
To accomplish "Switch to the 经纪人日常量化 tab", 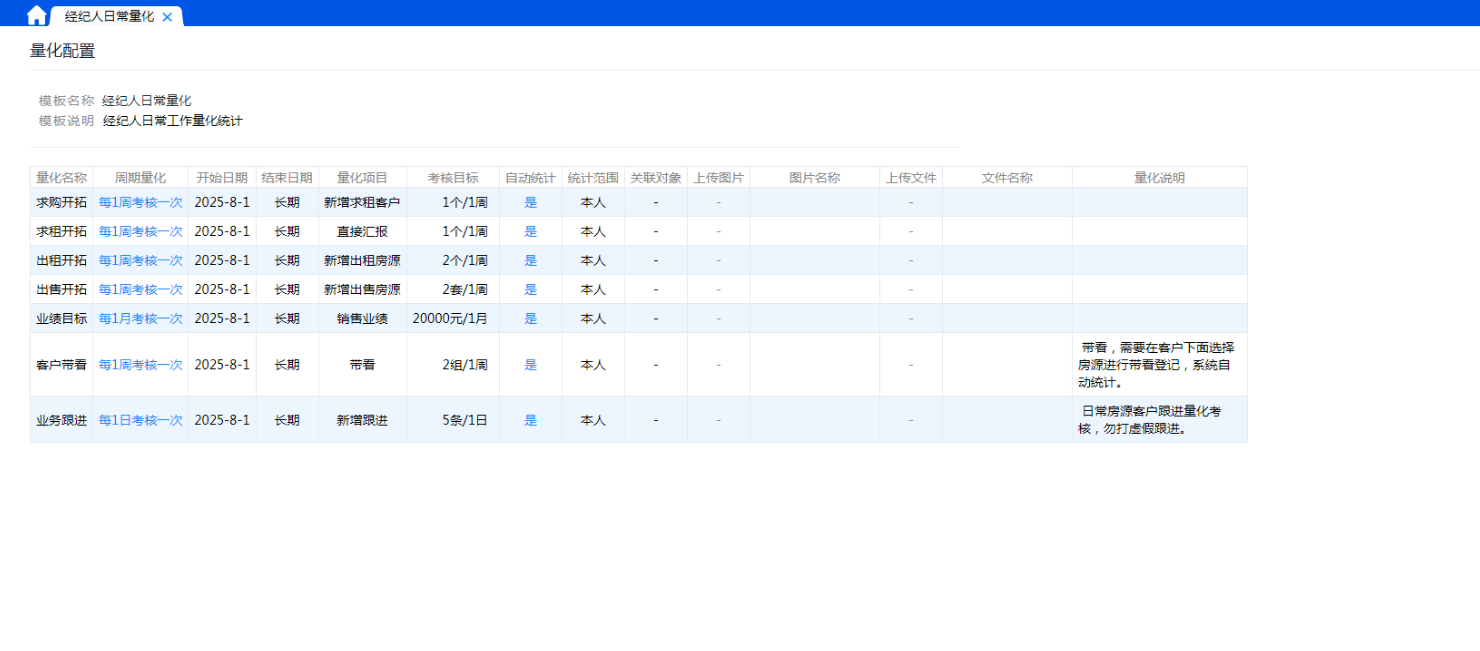I will 109,17.
